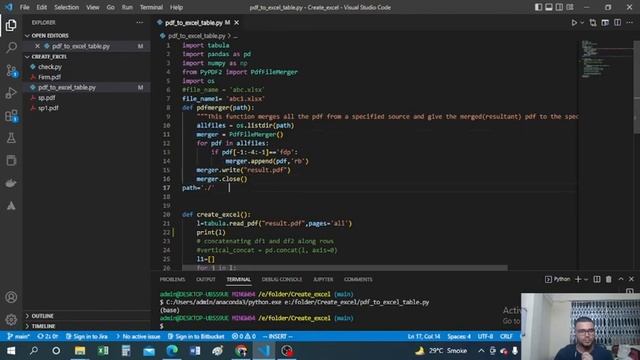Change indentation via Spaces: 4
Viewport: 640px width, 360px height.
point(459,337)
